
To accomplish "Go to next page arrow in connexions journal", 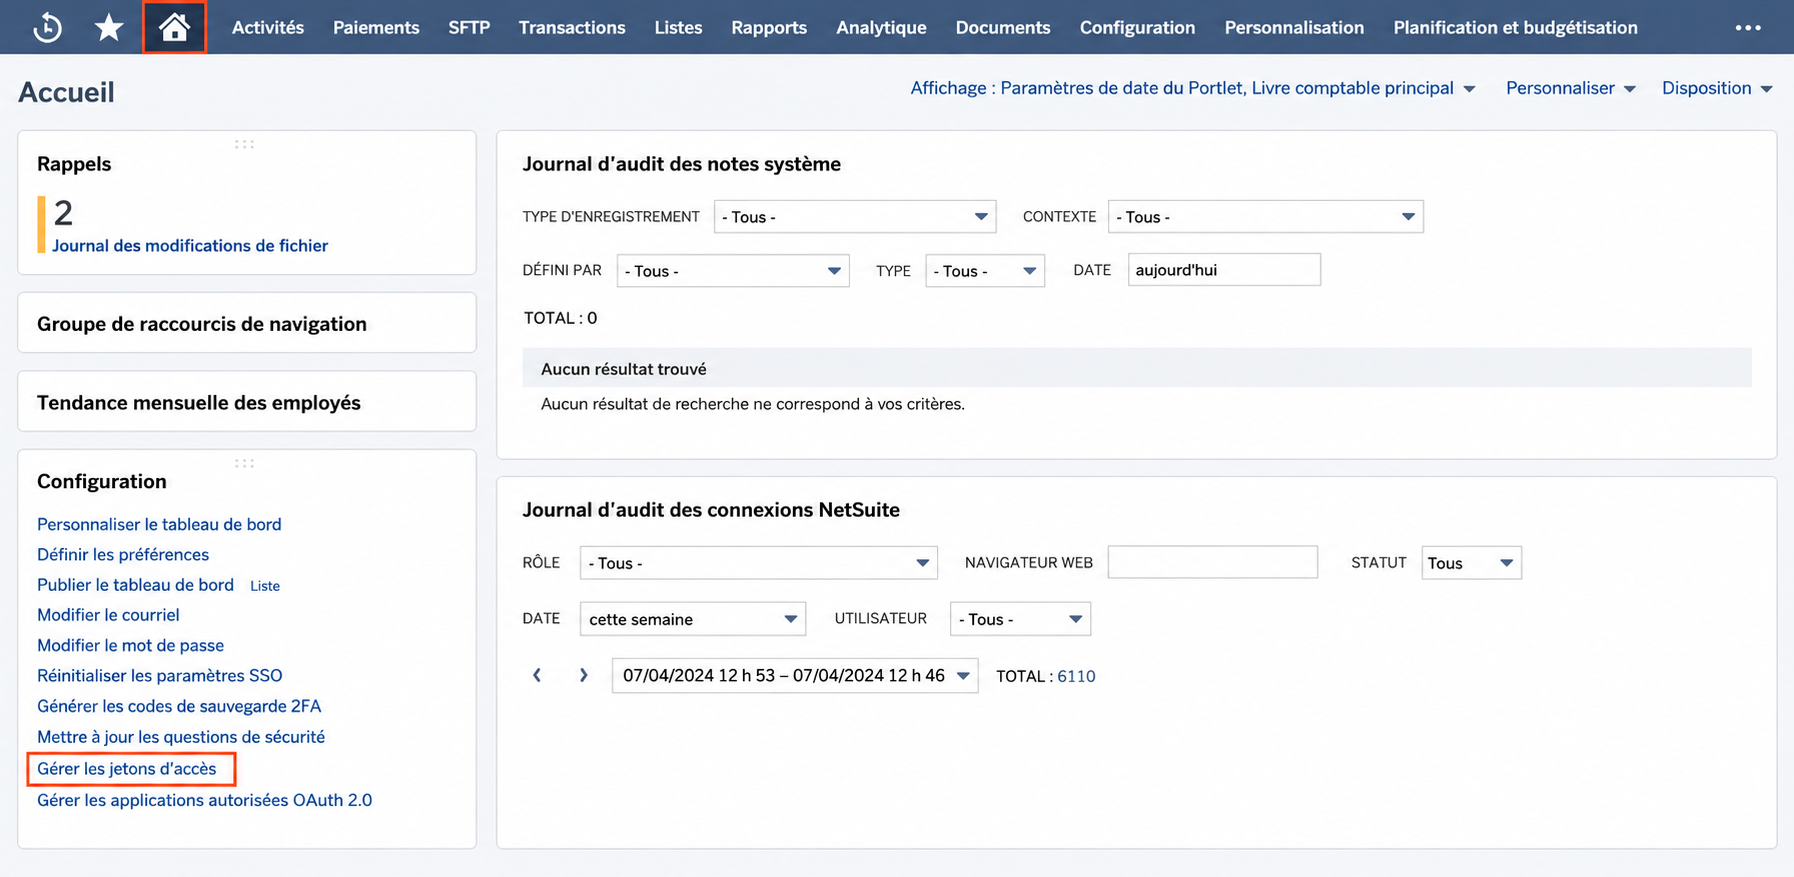I will [x=583, y=676].
